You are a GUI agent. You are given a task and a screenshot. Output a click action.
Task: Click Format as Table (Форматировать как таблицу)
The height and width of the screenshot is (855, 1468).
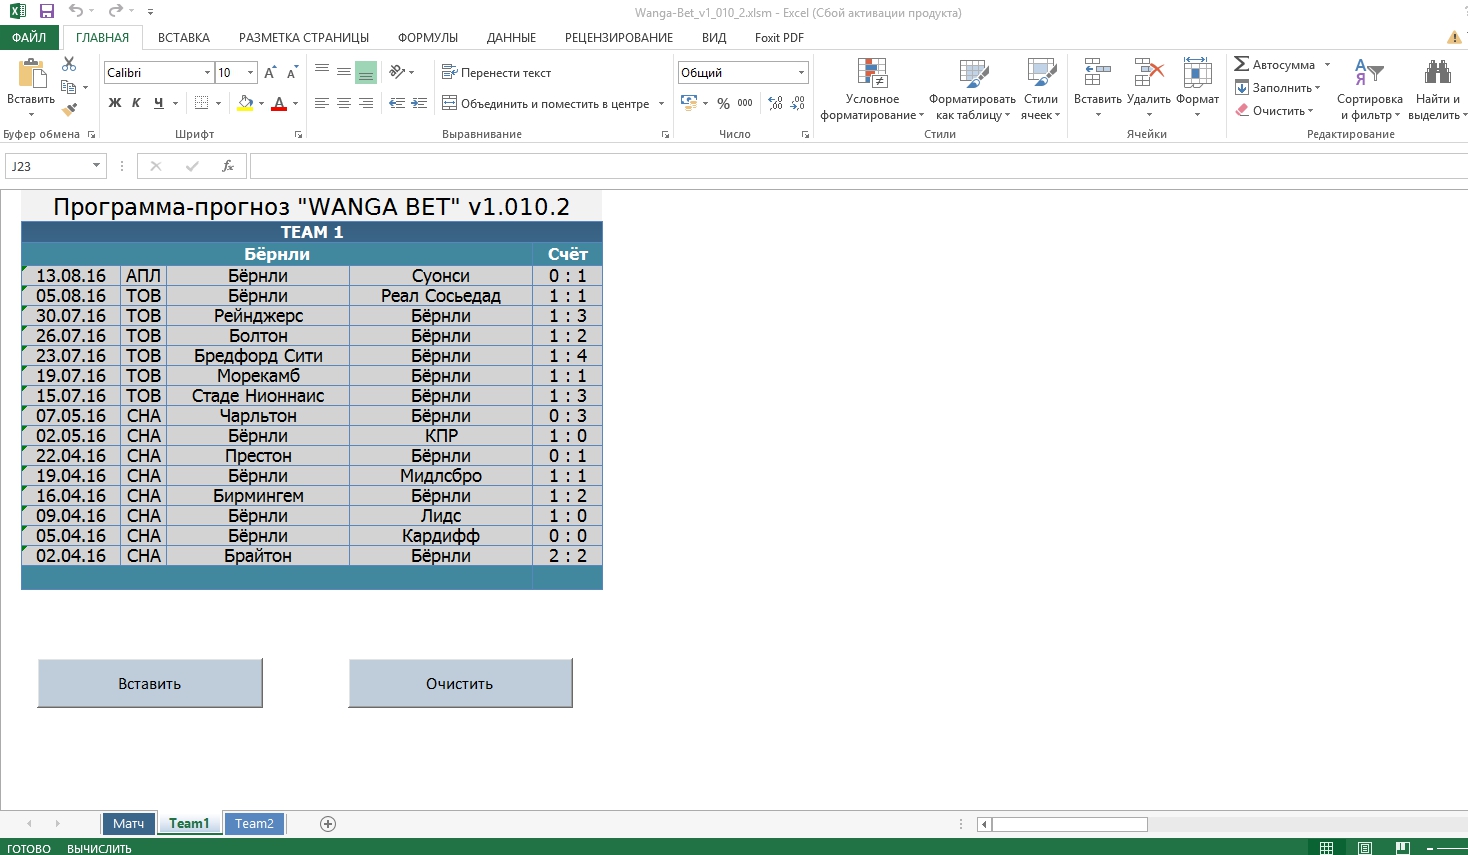pos(972,89)
